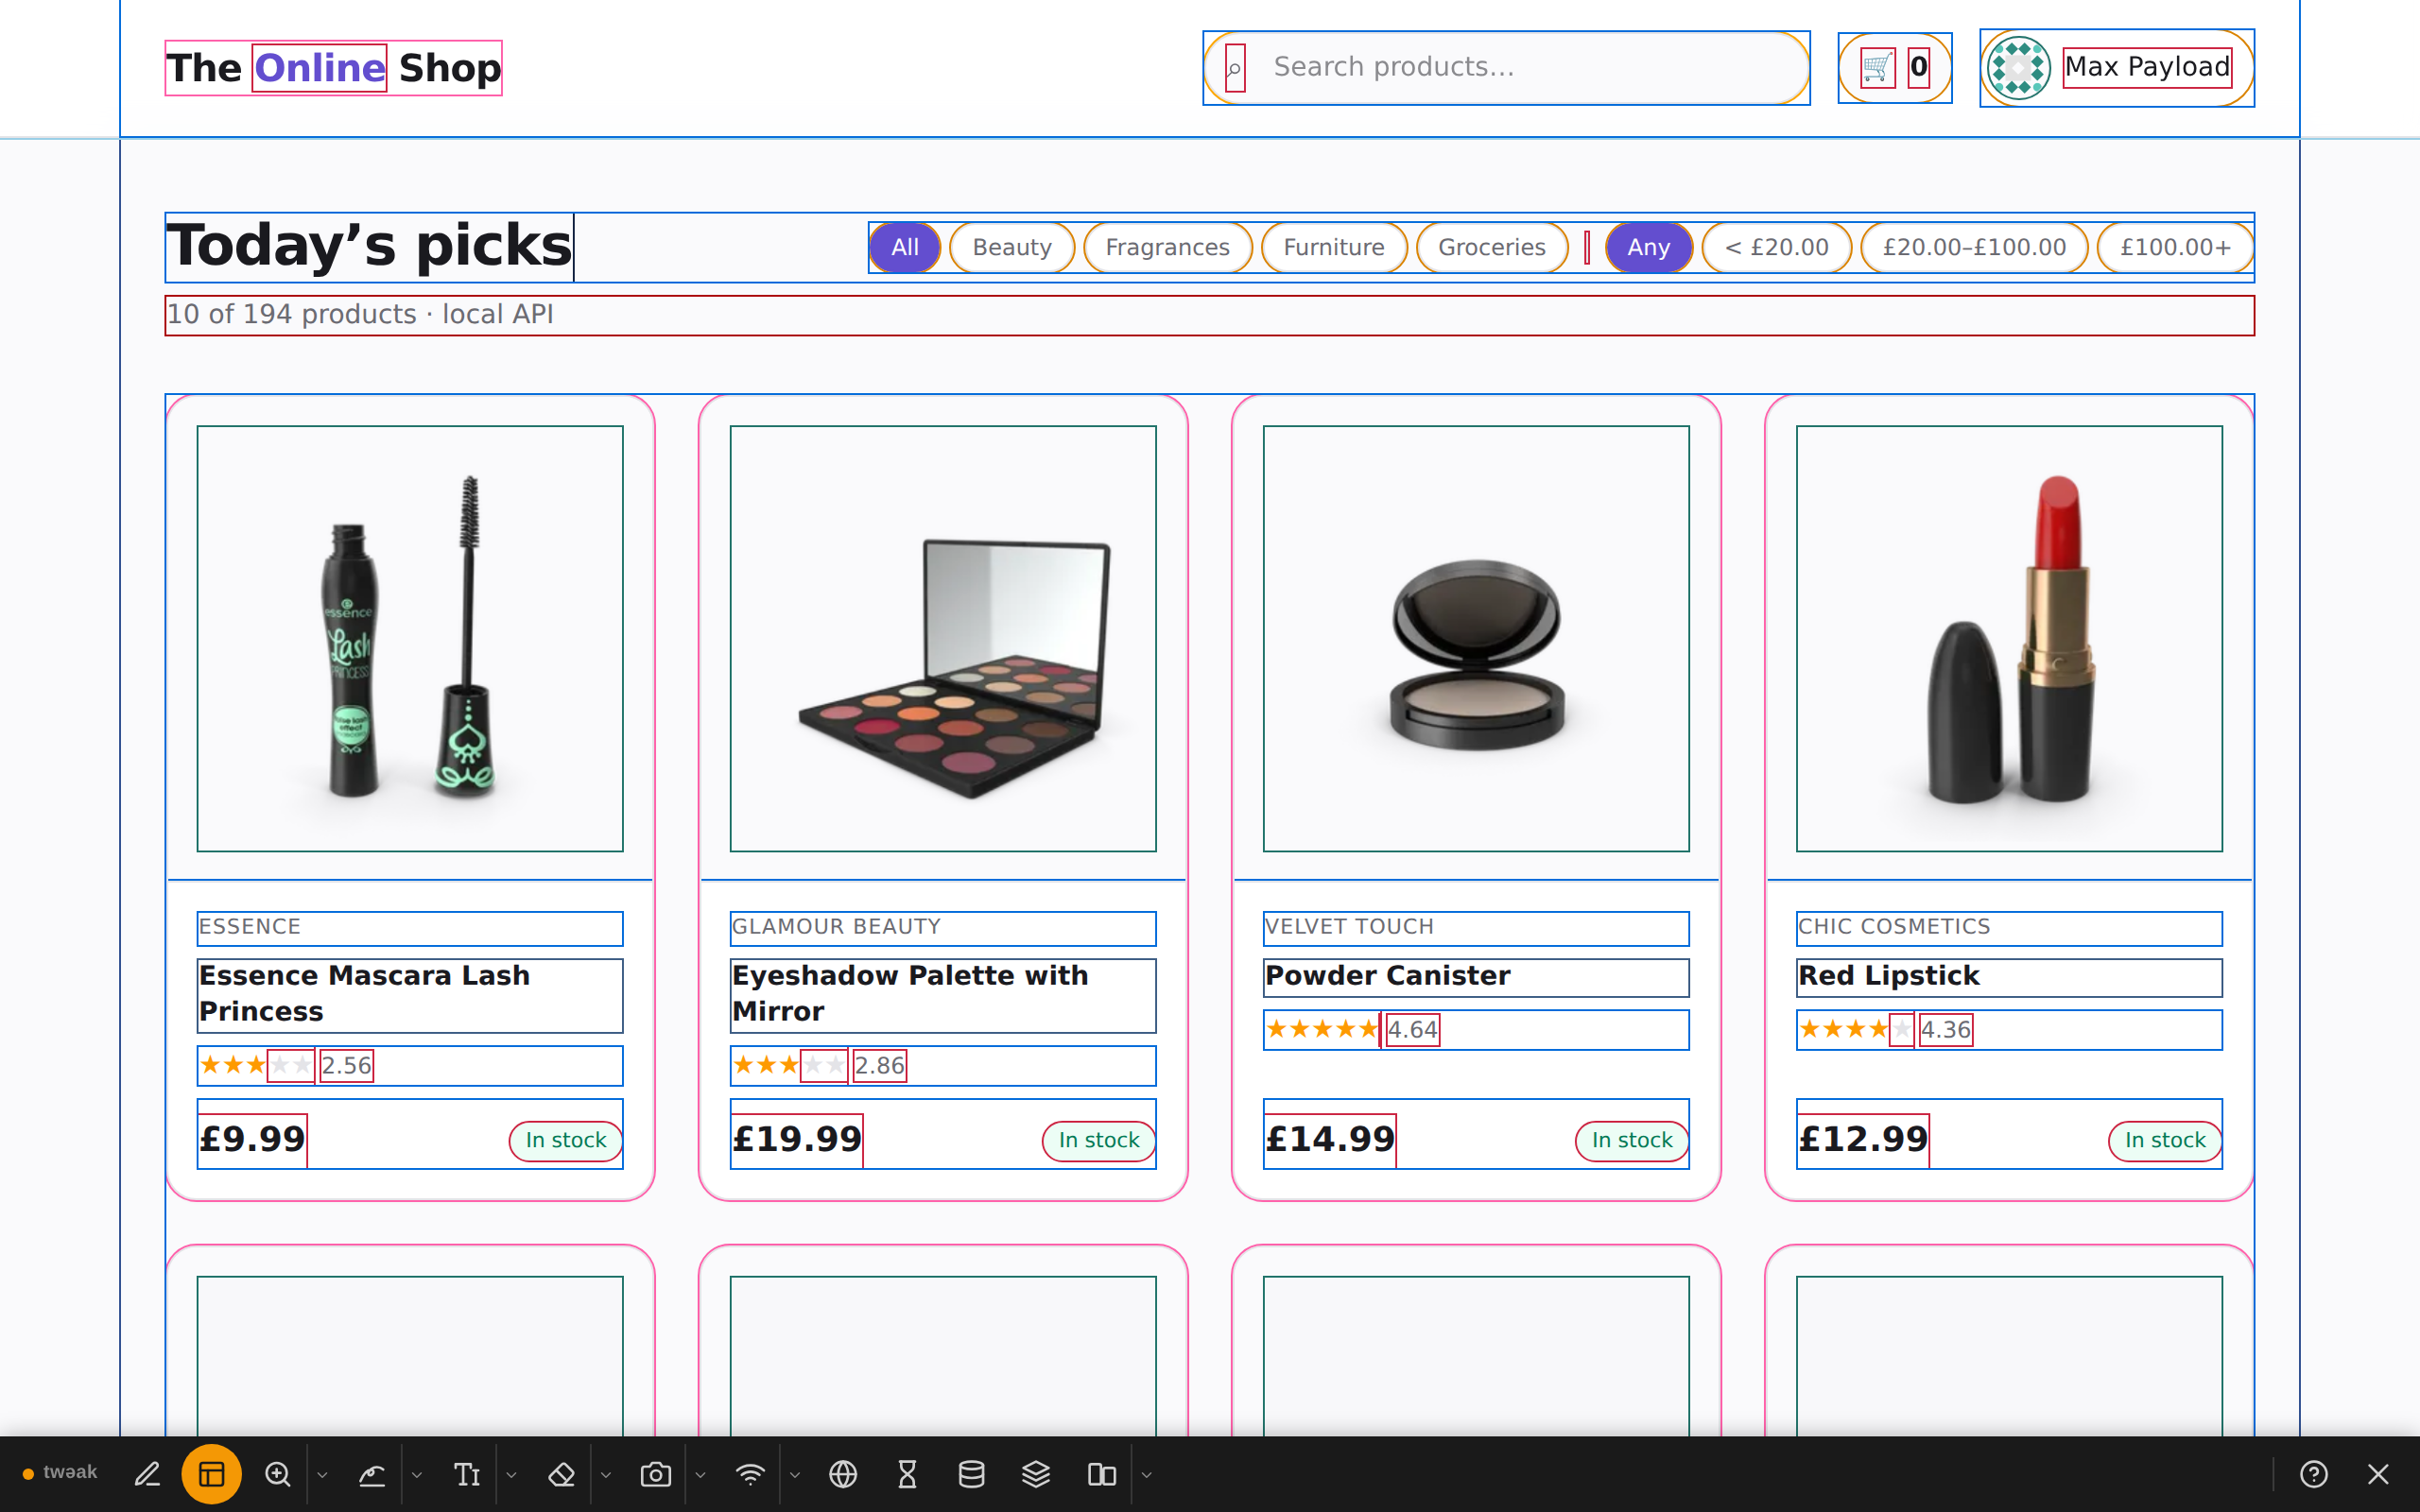2420x1512 pixels.
Task: Click the Eyeshadow Palette with Mirror title
Action: click(943, 995)
